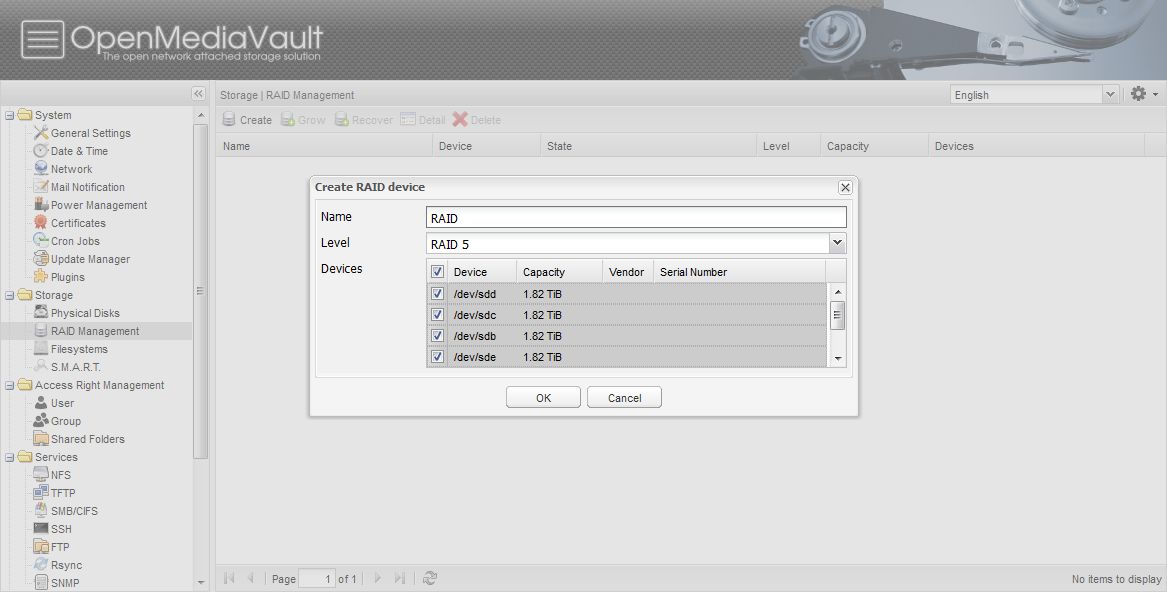
Task: Collapse the Services tree node
Action: coord(10,456)
